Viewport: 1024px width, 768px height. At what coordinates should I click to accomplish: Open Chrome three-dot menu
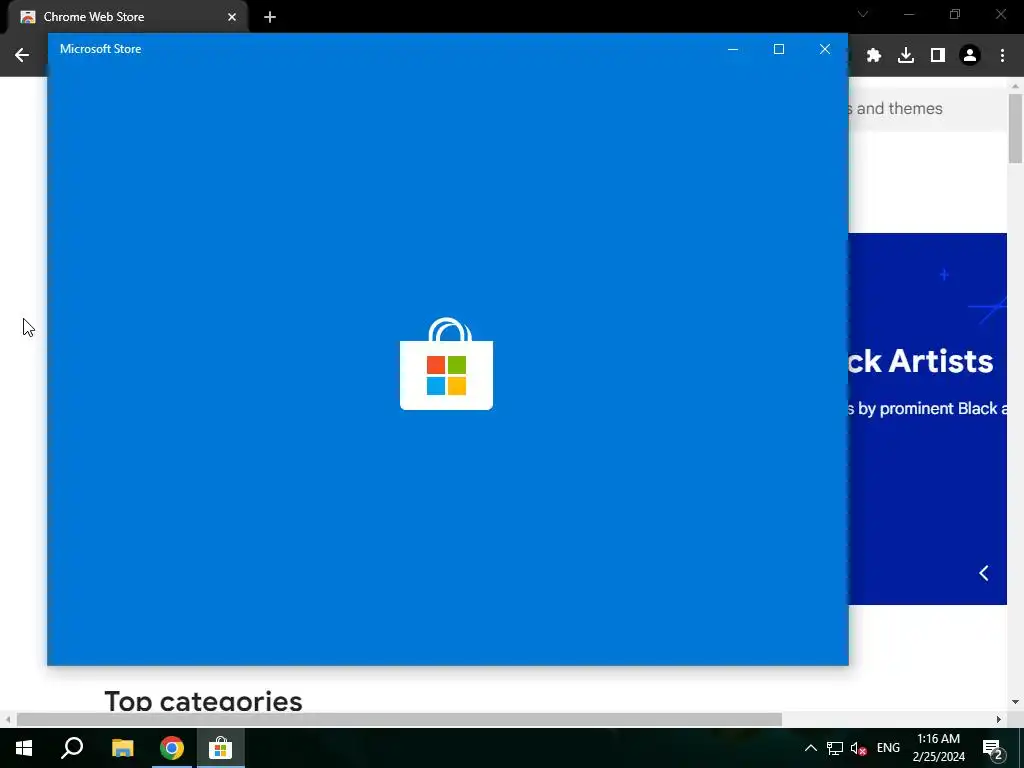[x=1002, y=56]
